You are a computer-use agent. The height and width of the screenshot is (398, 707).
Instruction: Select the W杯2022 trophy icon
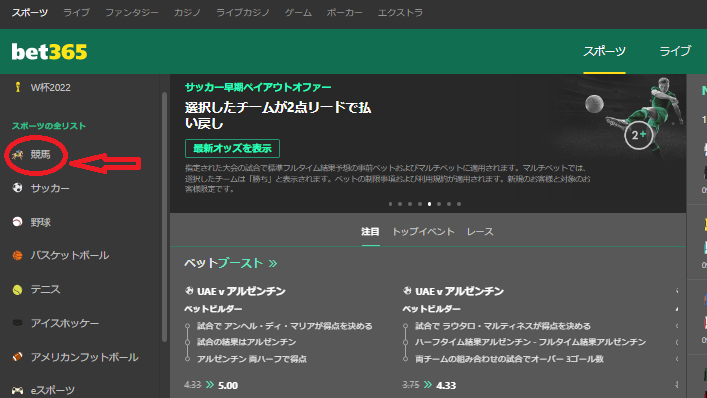[18, 87]
